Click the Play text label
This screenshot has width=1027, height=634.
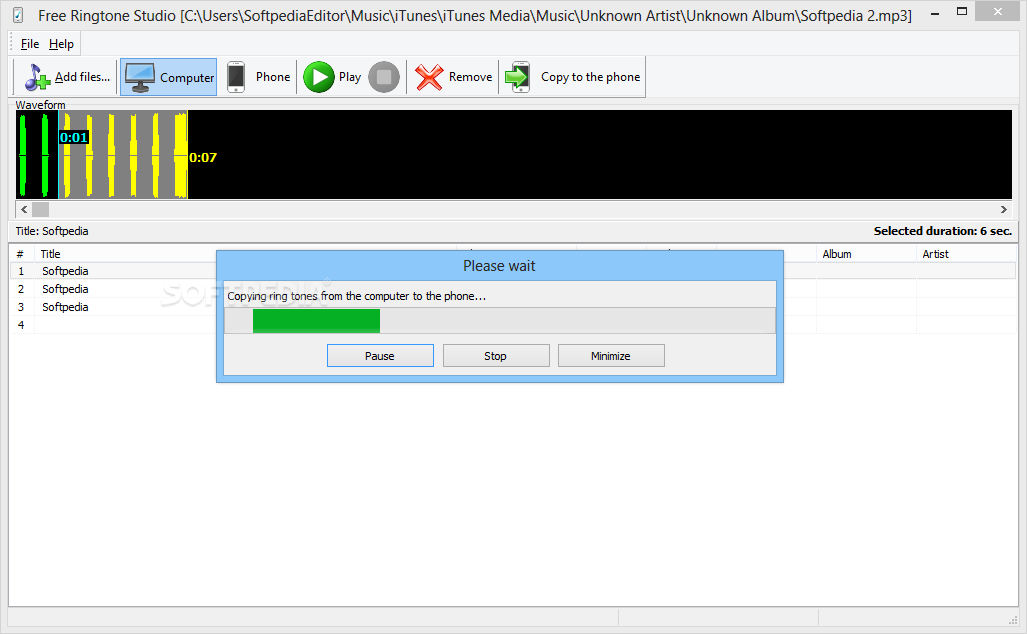click(350, 77)
